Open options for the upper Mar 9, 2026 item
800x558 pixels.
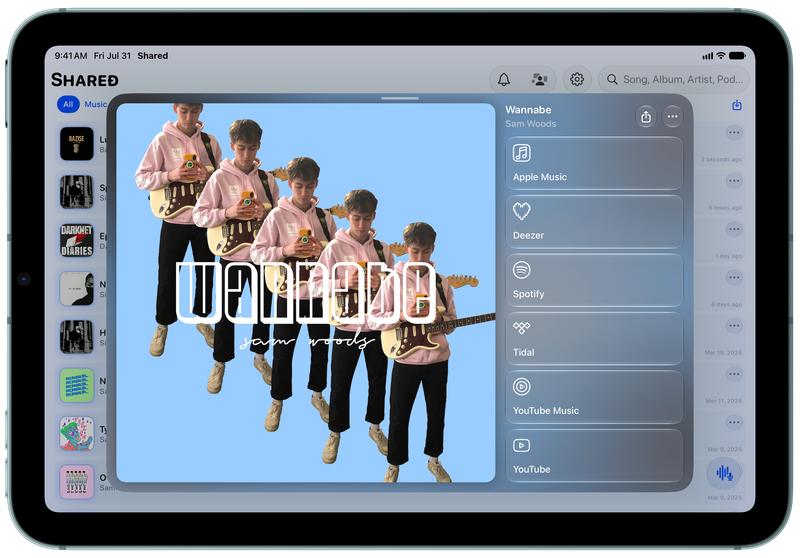click(x=734, y=422)
